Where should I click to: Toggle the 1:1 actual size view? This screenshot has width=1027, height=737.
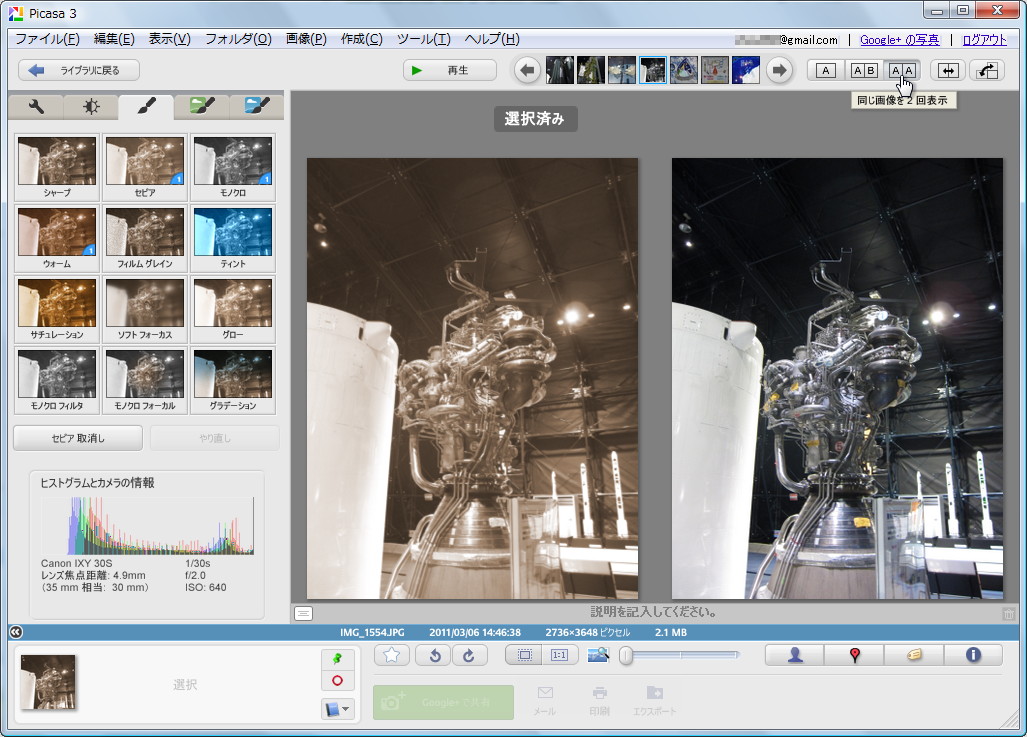[560, 655]
